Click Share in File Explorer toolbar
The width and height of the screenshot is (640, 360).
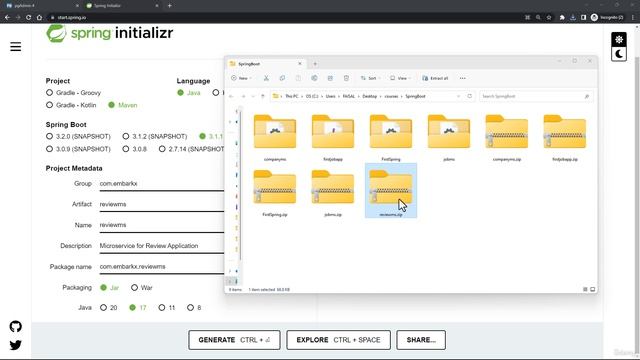330,78
